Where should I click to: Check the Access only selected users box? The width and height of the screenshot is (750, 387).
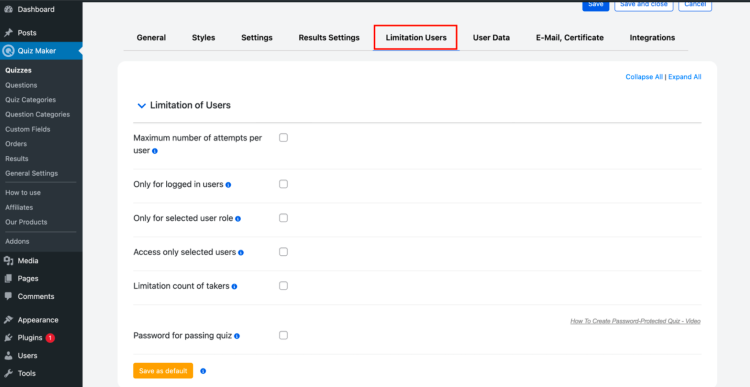[283, 252]
